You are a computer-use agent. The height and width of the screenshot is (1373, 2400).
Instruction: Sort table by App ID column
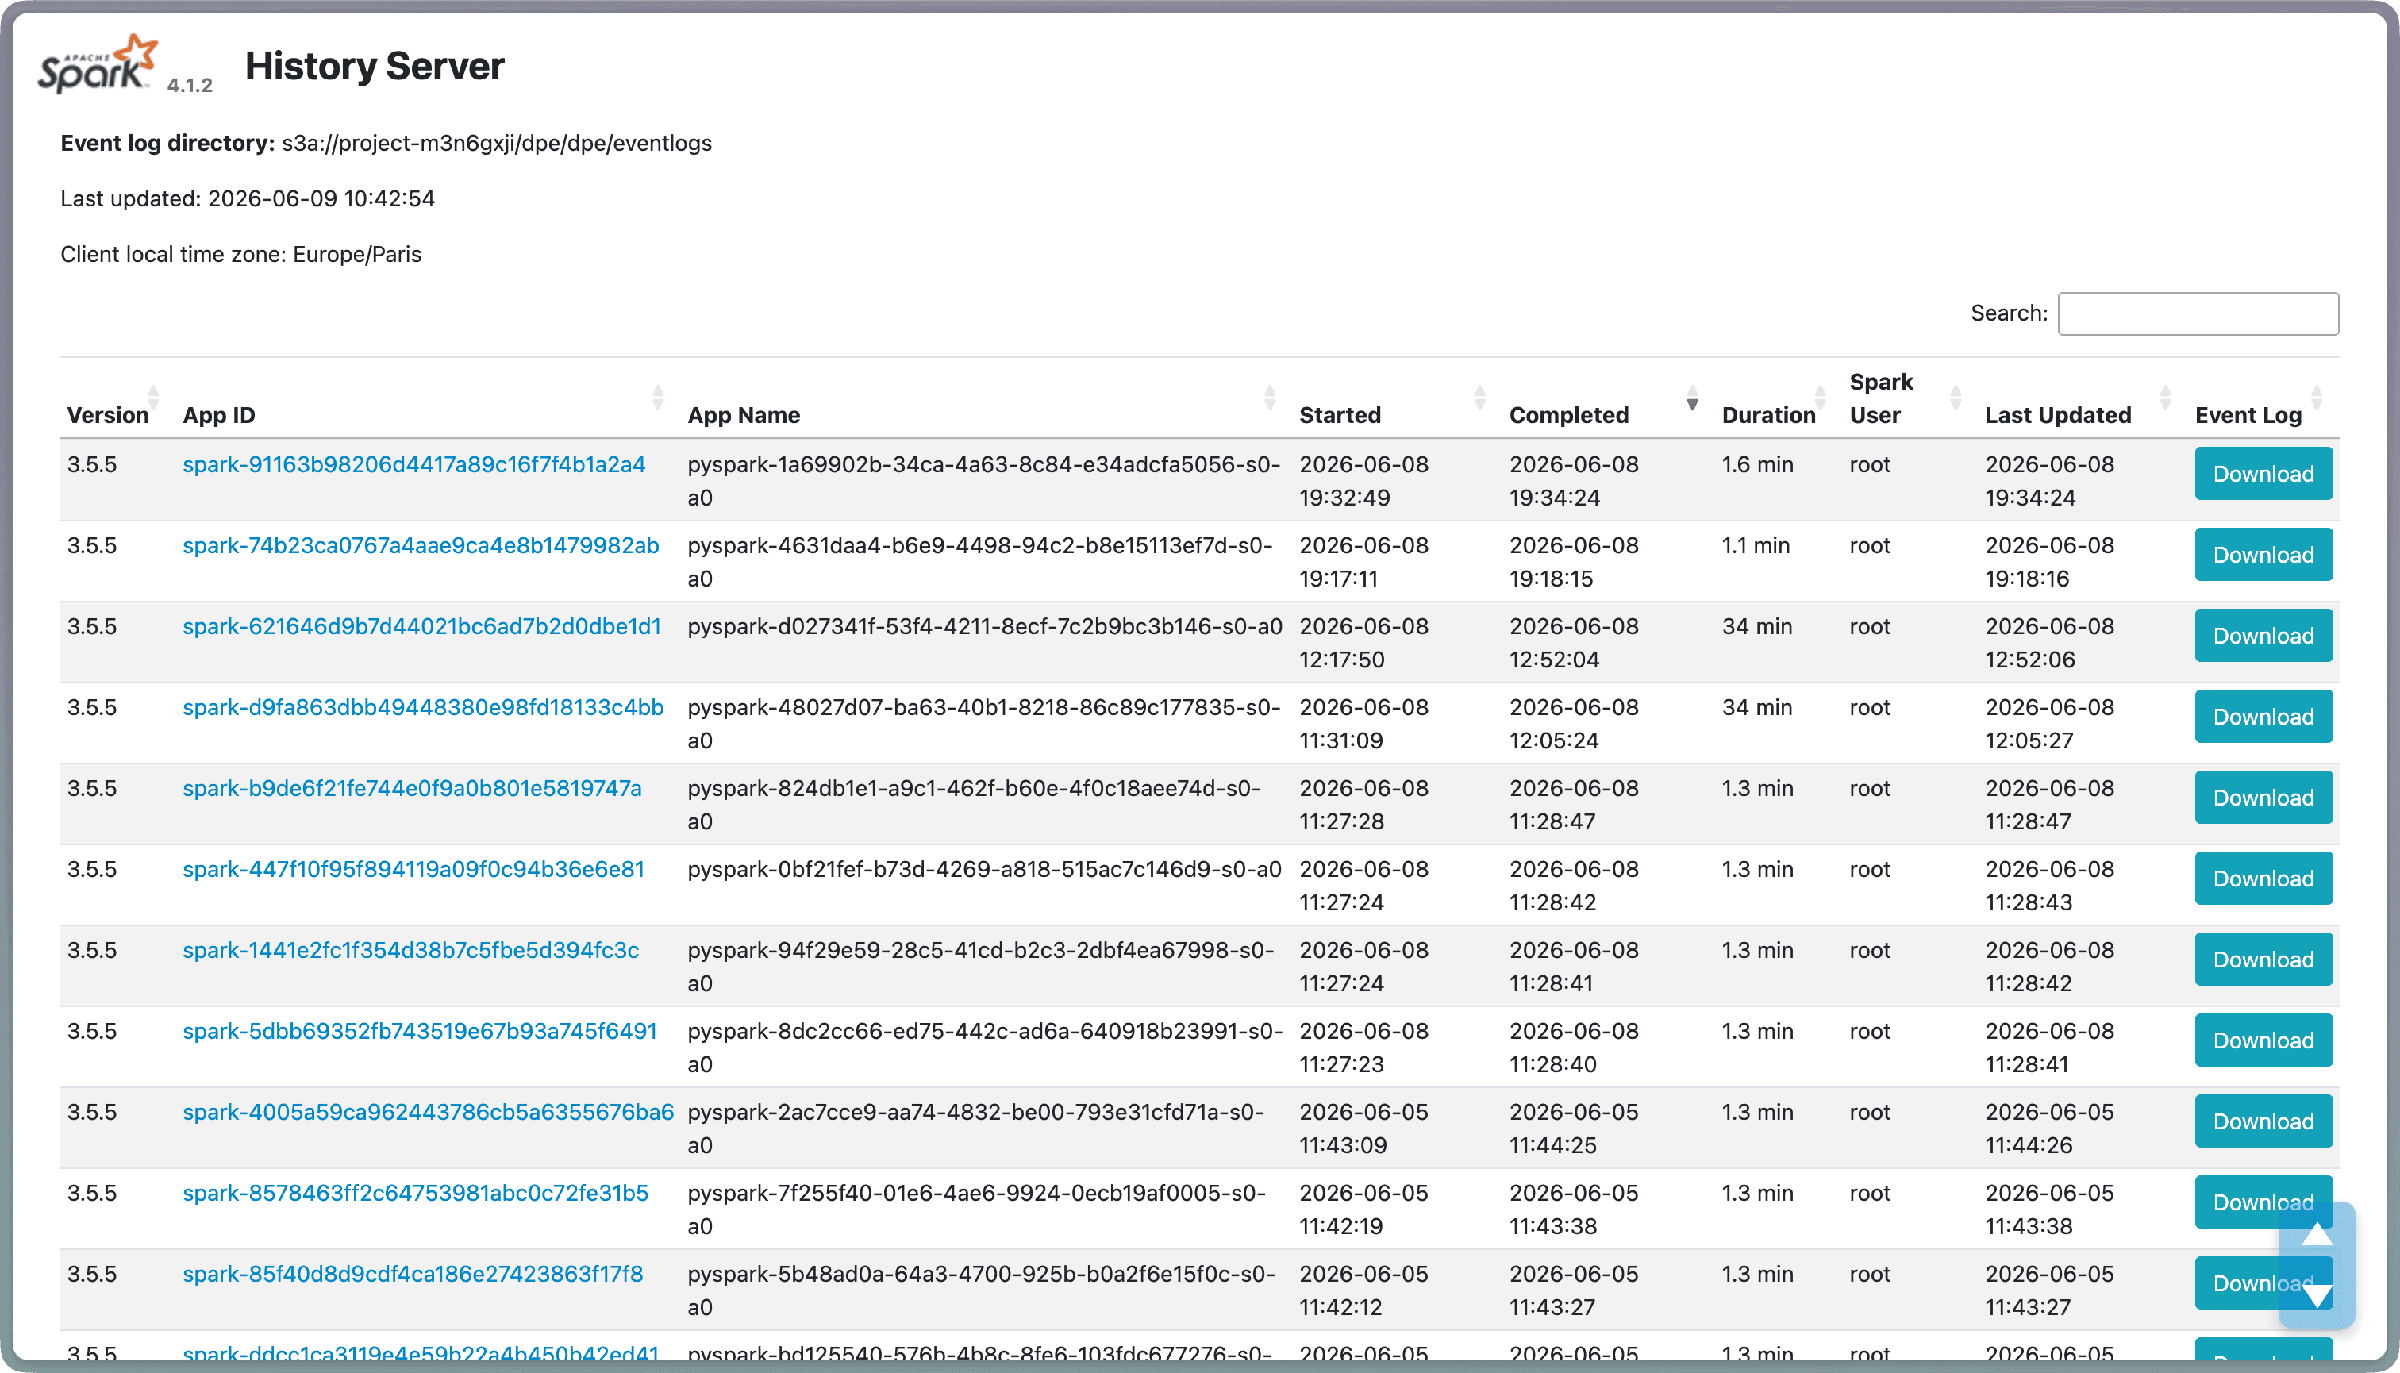click(x=657, y=398)
